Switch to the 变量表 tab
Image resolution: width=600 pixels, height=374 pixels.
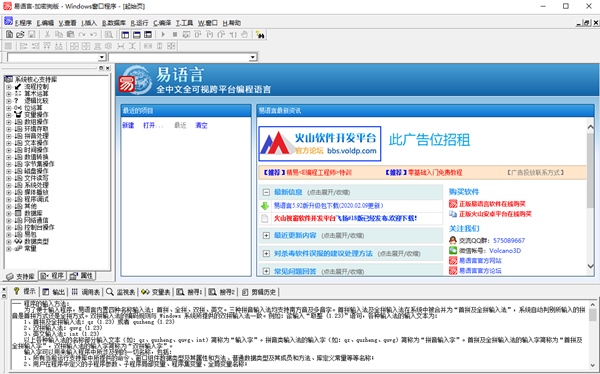(156, 292)
